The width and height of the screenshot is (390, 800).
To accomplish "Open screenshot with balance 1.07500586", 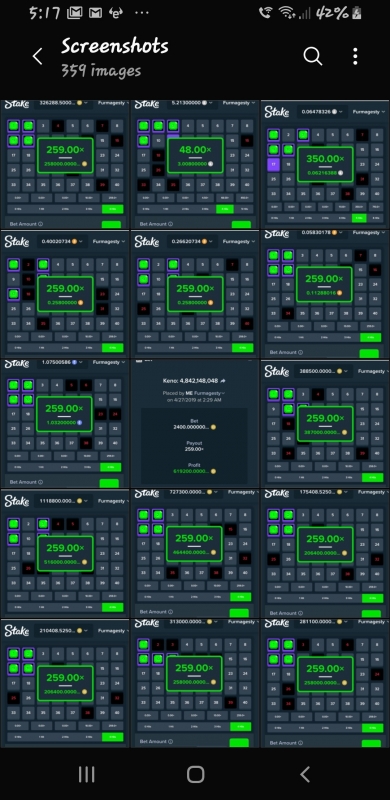I will 65,423.
